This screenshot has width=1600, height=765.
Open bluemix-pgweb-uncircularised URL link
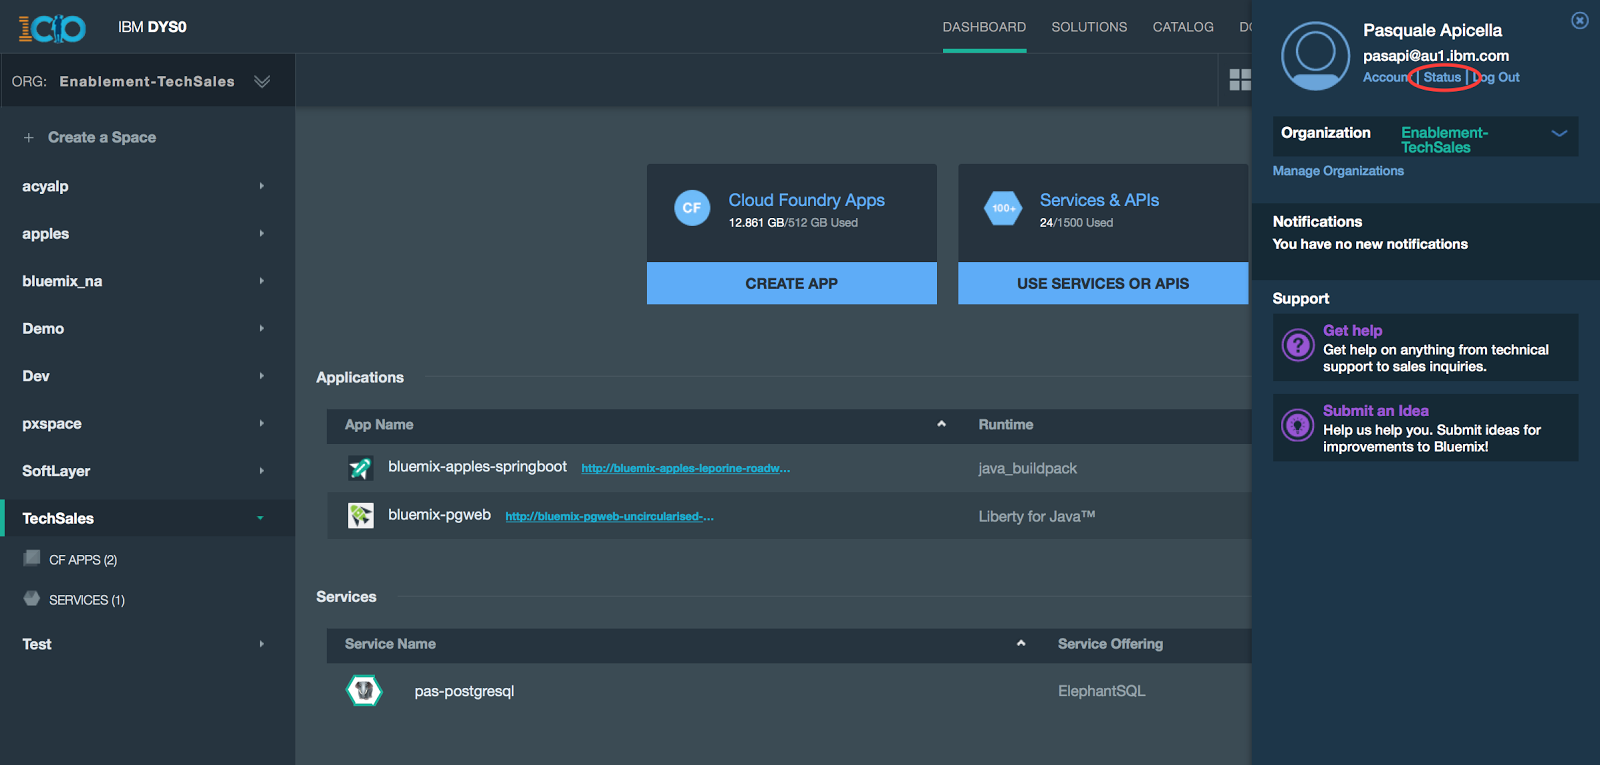610,517
